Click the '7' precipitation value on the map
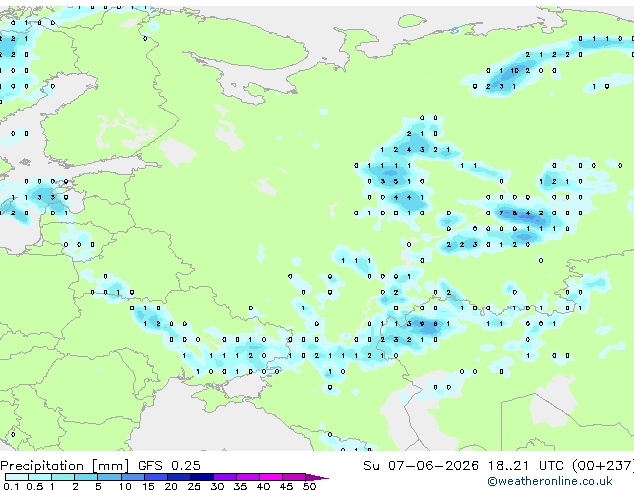The width and height of the screenshot is (634, 490). (501, 213)
